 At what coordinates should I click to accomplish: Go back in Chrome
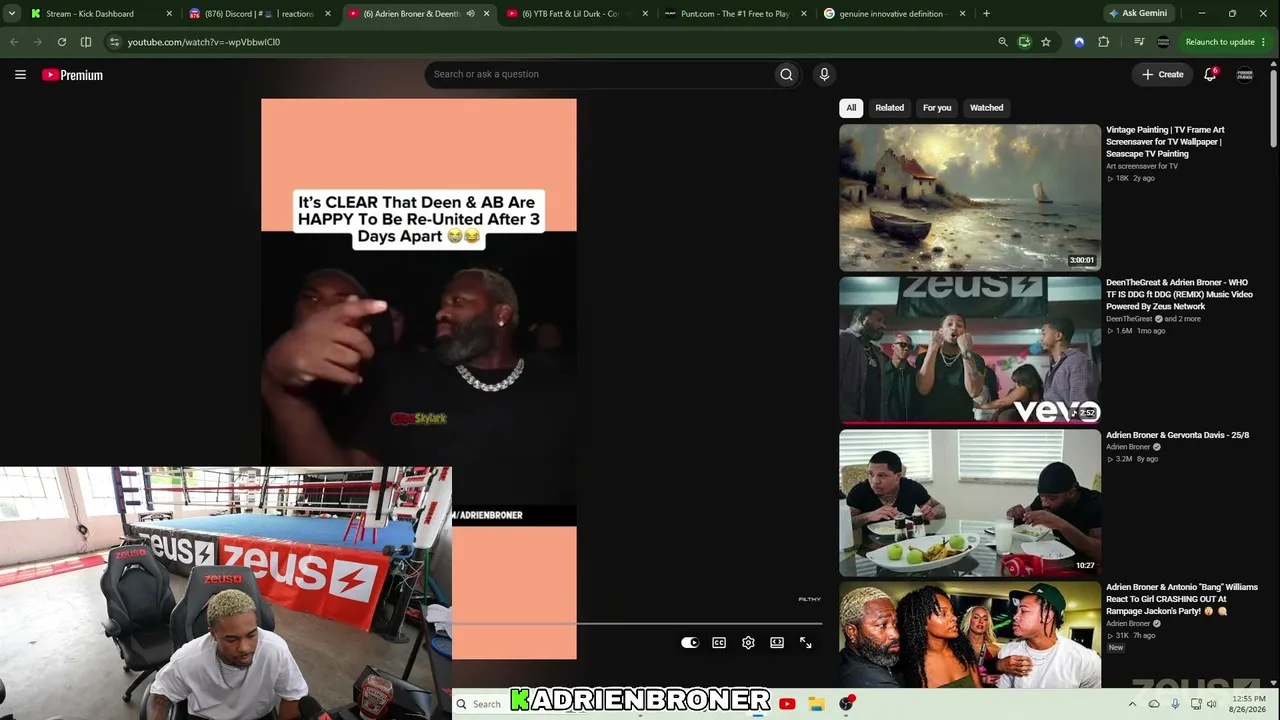point(14,42)
